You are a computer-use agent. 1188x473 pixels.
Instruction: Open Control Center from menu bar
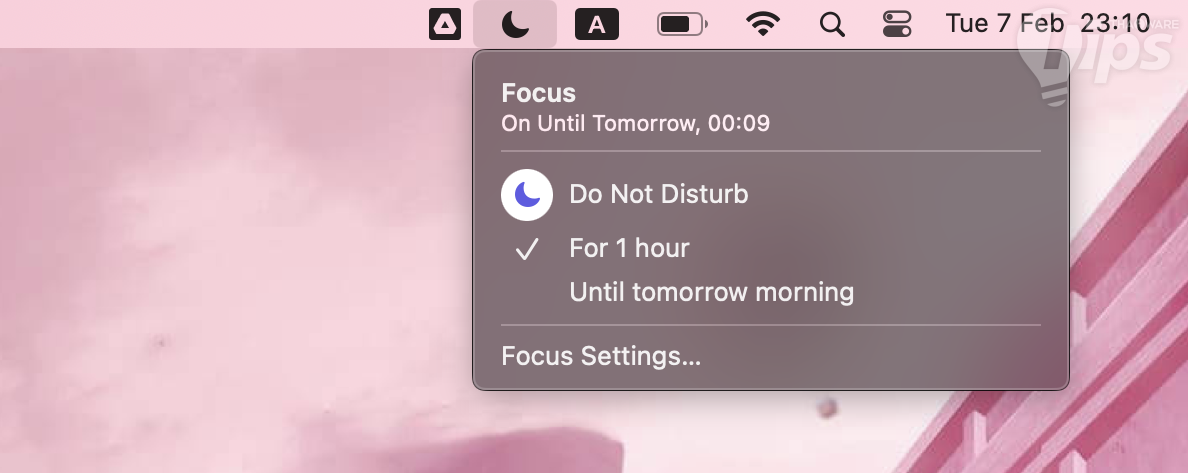pyautogui.click(x=897, y=24)
